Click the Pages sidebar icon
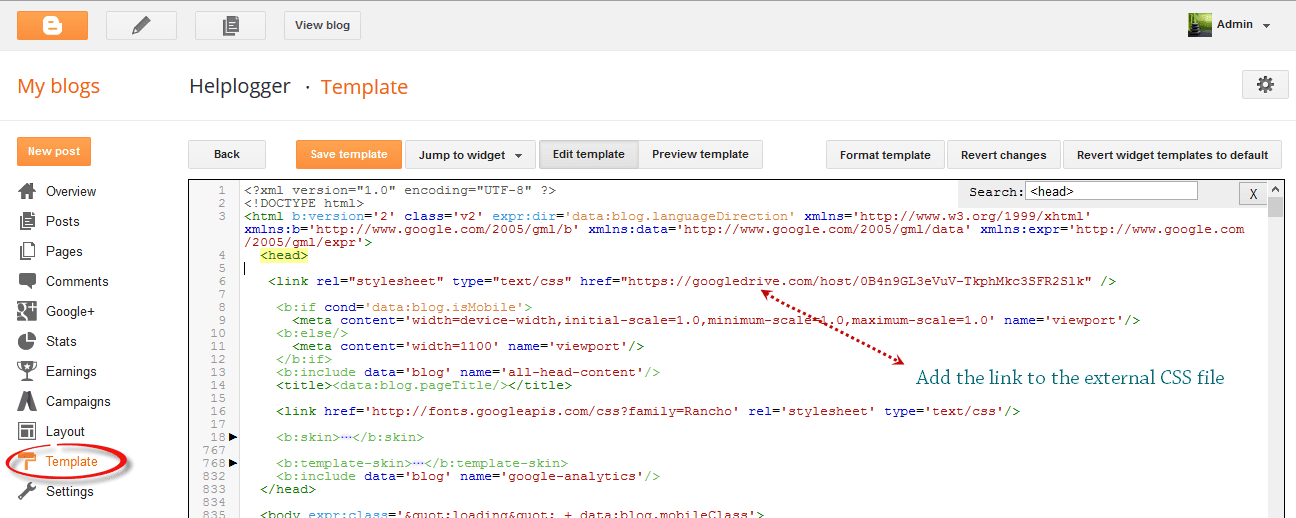This screenshot has height=518, width=1296. coord(28,251)
